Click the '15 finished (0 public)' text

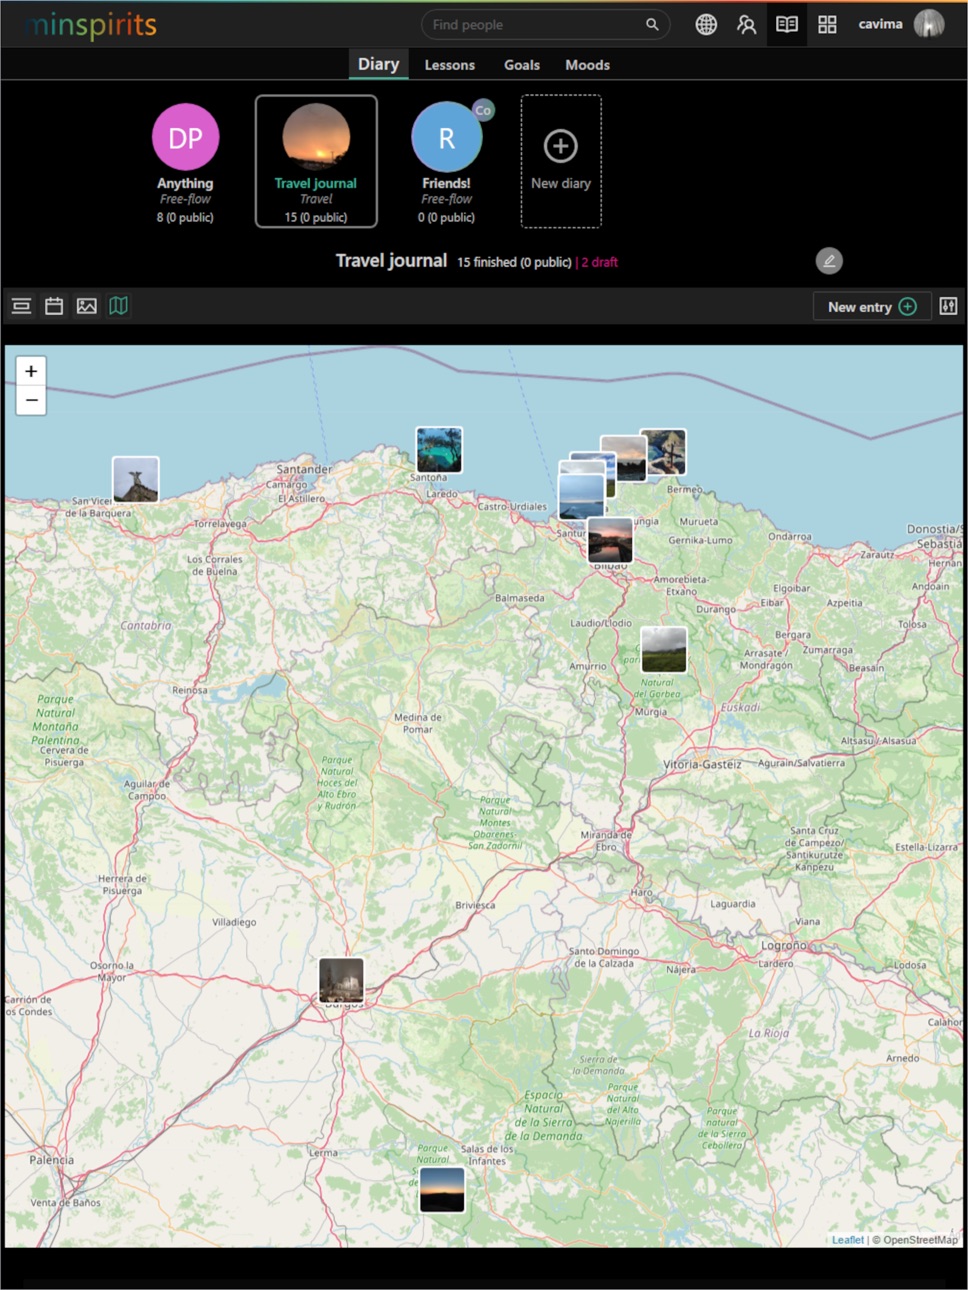click(514, 262)
